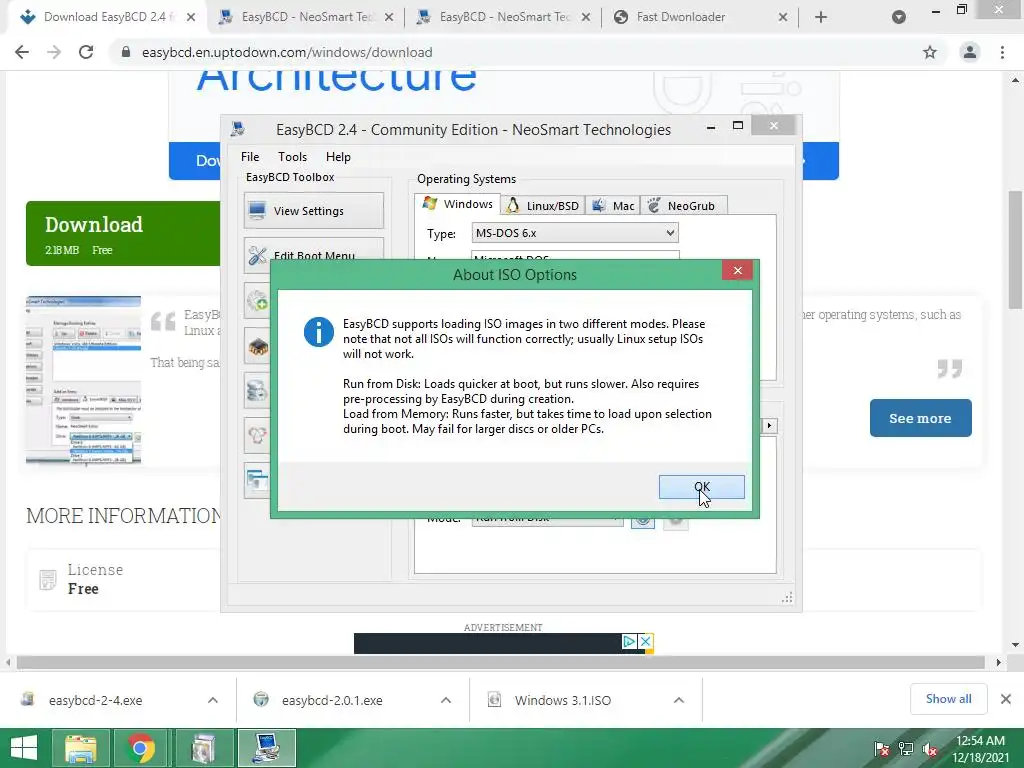Click the network tray icon
Image resolution: width=1024 pixels, height=768 pixels.
(906, 749)
